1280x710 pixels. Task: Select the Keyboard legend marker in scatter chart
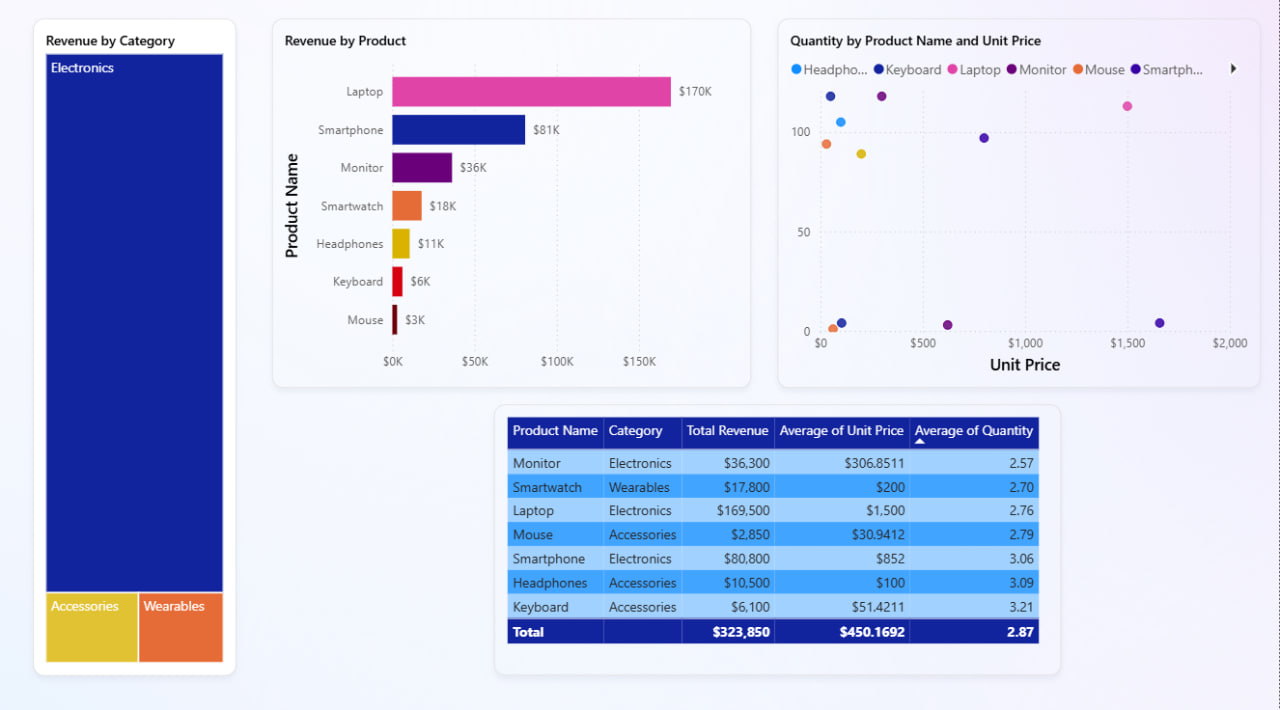878,70
